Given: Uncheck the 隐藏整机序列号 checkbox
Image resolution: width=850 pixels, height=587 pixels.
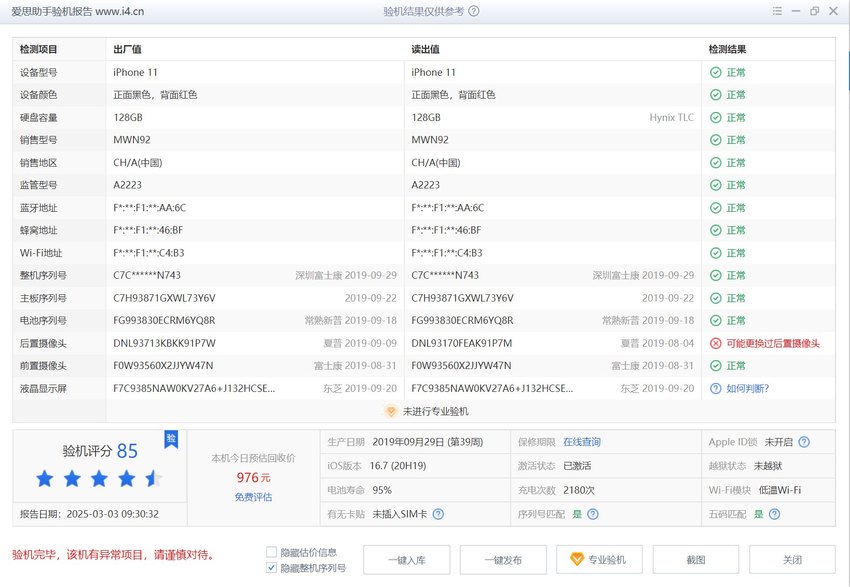Looking at the screenshot, I should (x=272, y=567).
